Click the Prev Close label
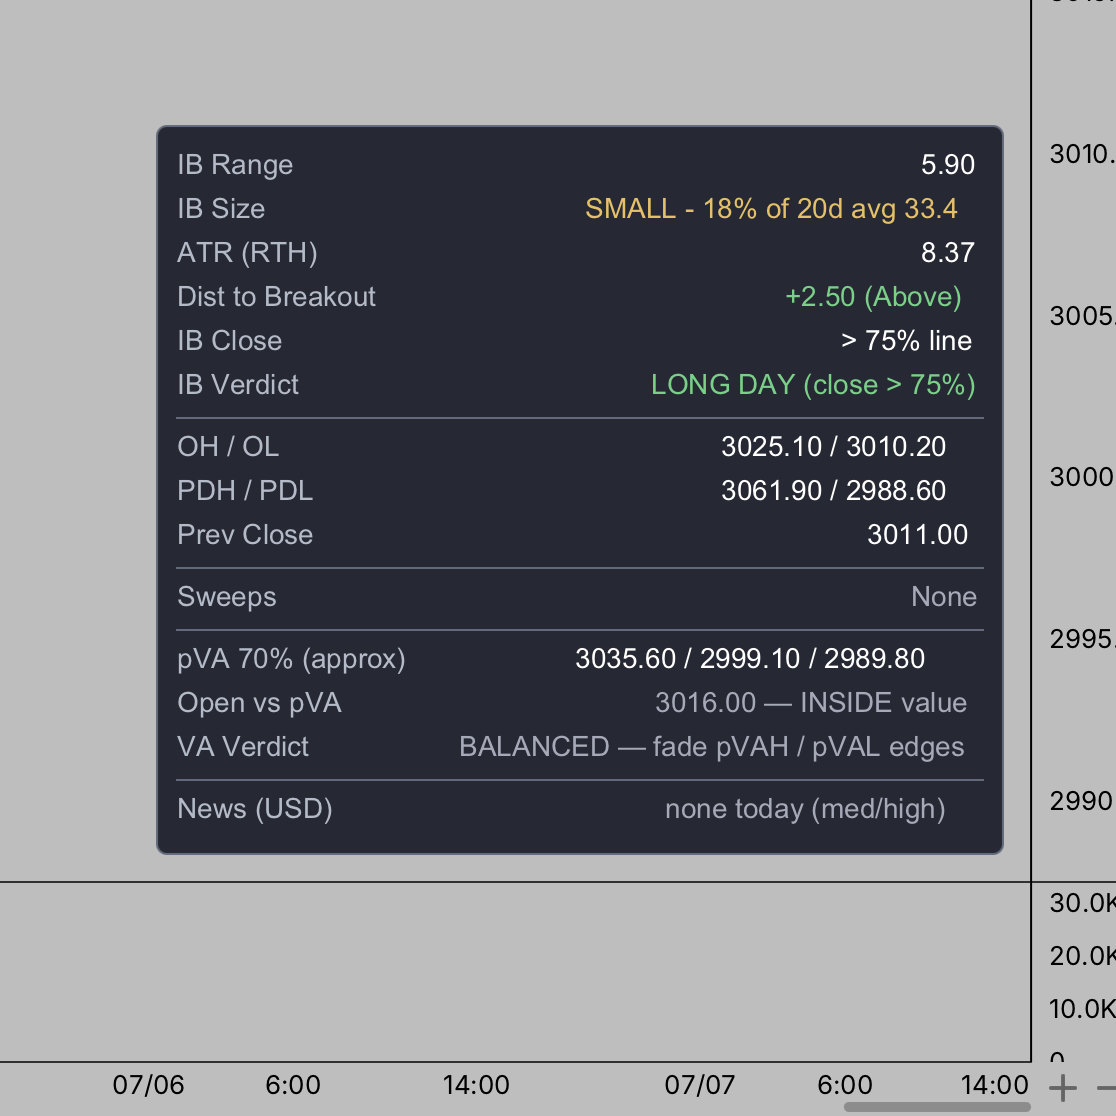The height and width of the screenshot is (1116, 1116). (245, 535)
